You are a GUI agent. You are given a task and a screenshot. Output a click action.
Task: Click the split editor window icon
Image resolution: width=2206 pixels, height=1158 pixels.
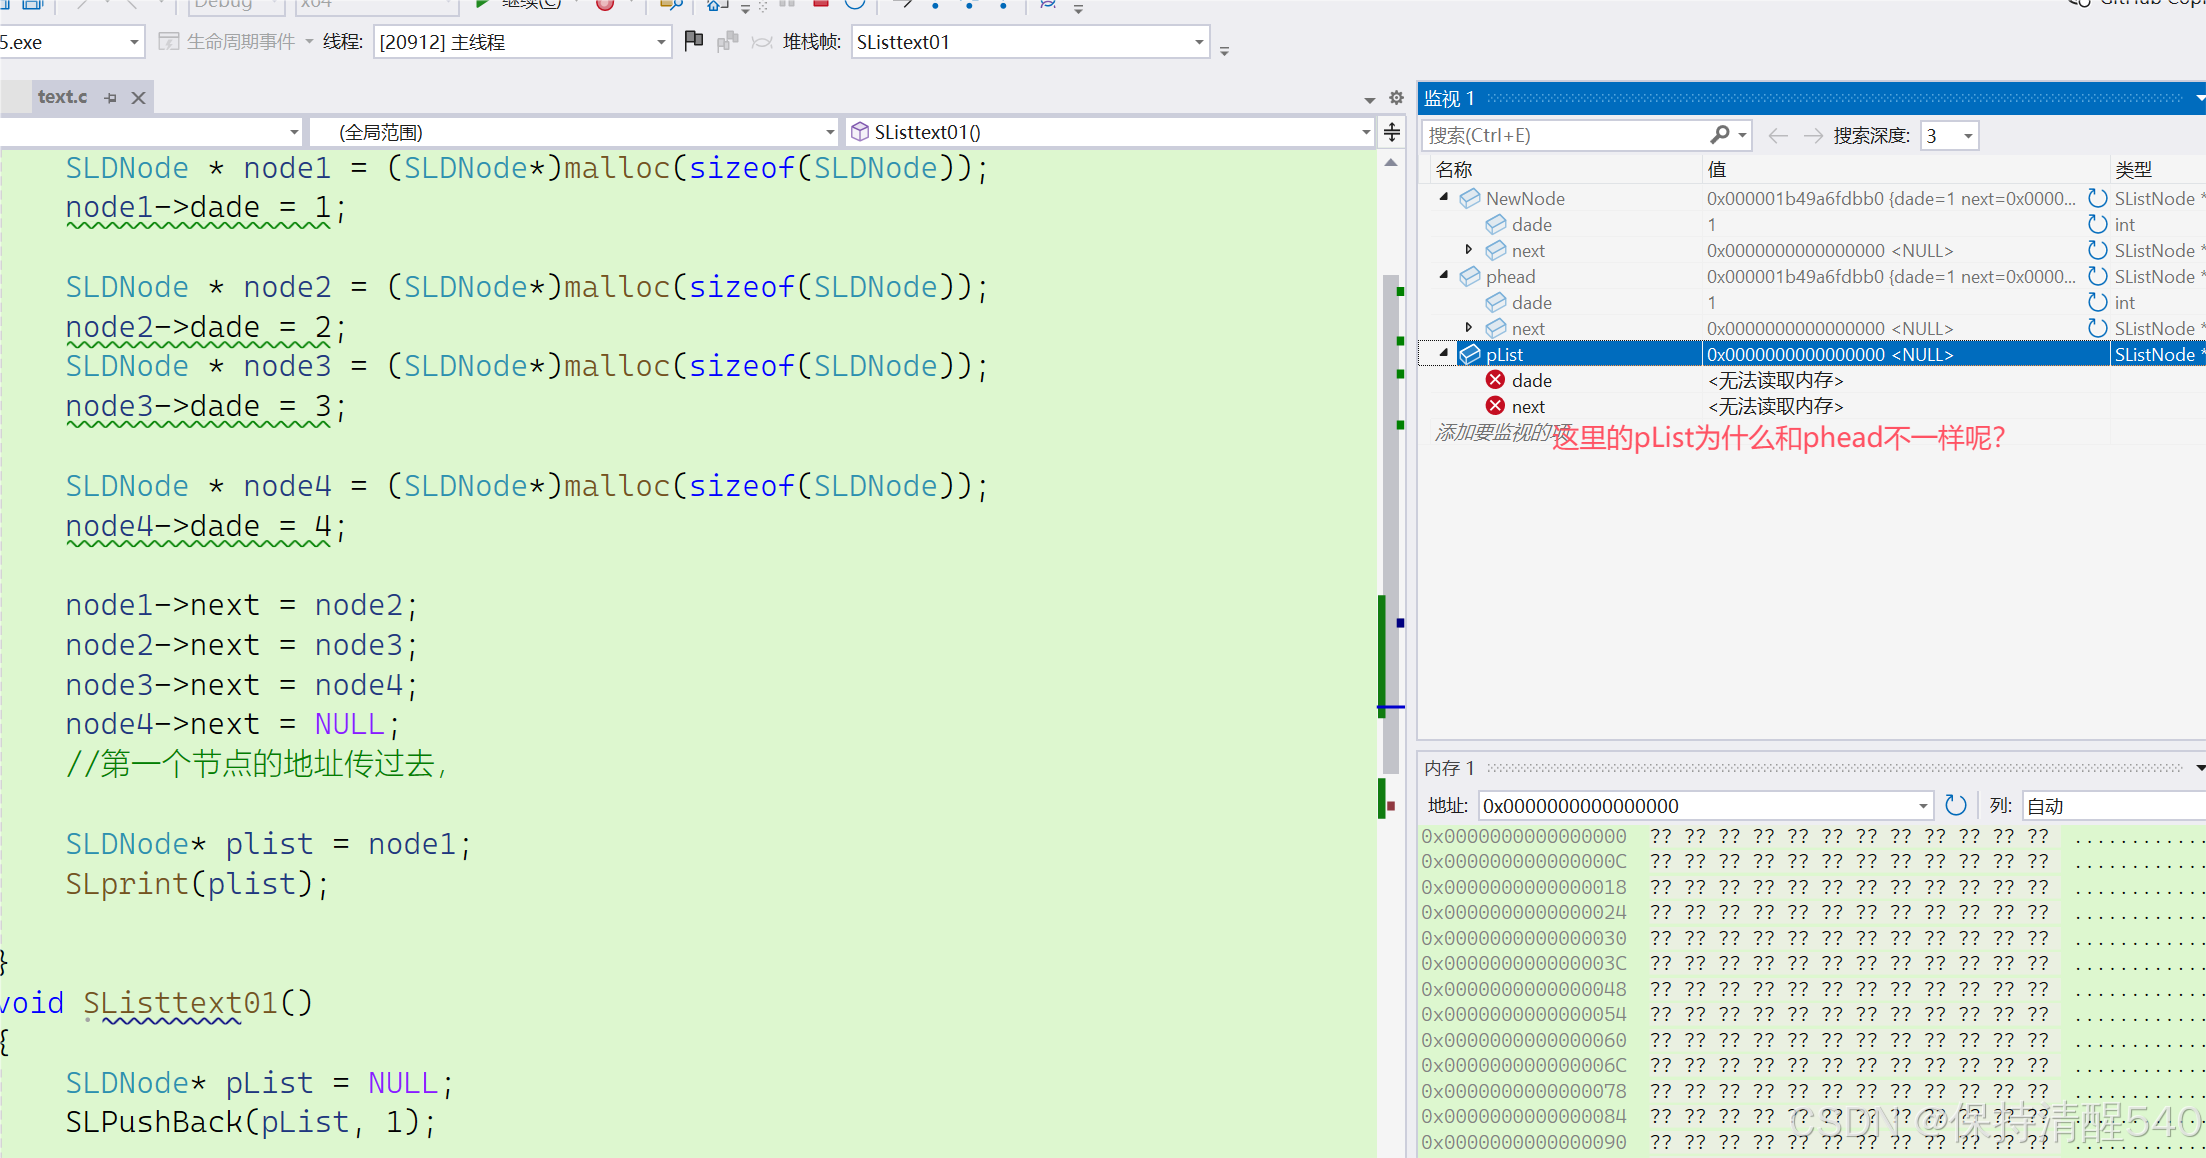point(1392,132)
